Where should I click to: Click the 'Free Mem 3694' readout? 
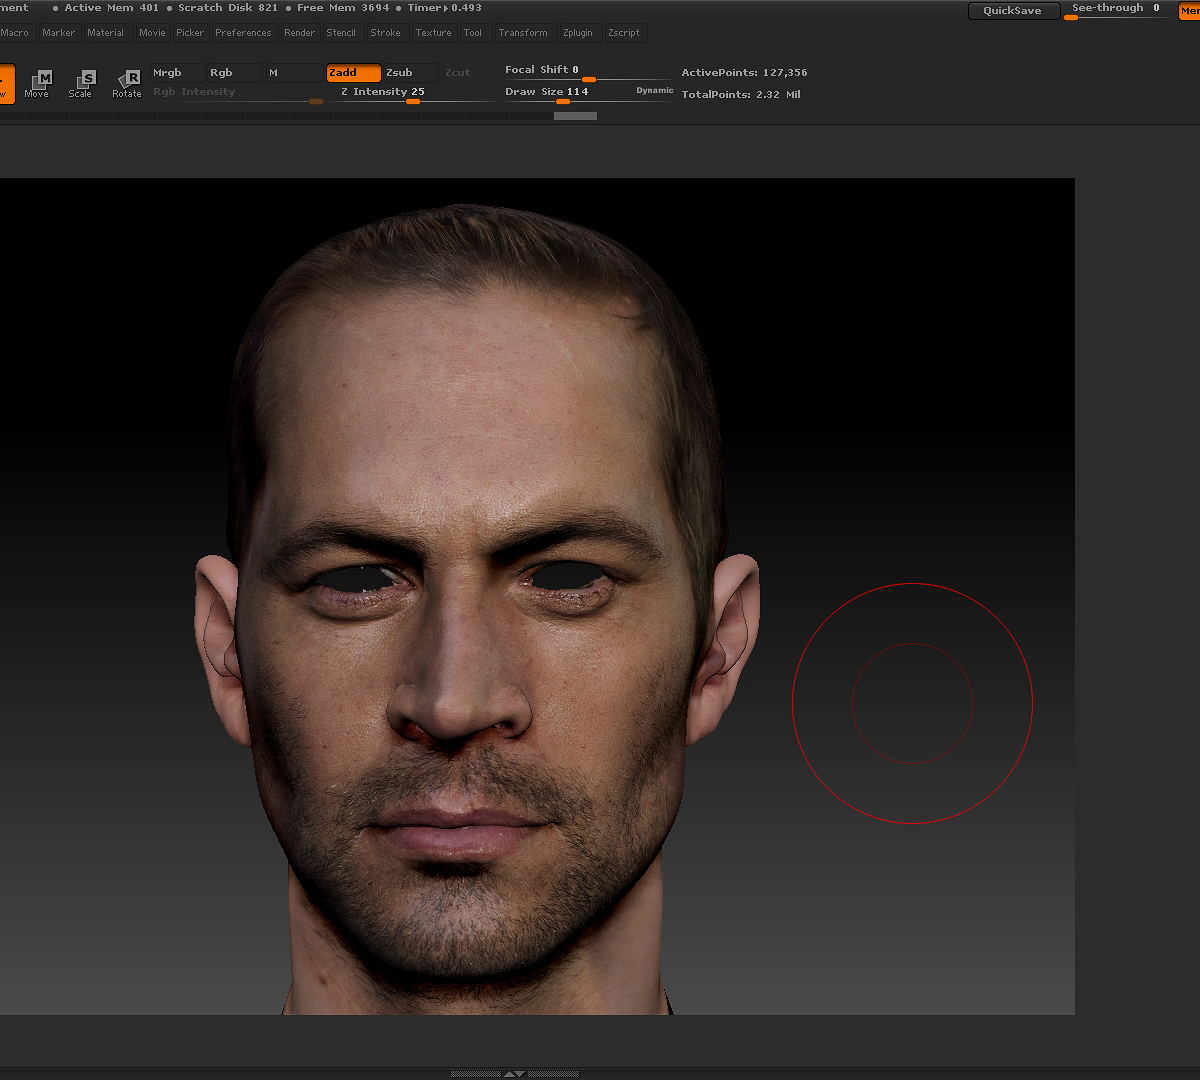[343, 8]
